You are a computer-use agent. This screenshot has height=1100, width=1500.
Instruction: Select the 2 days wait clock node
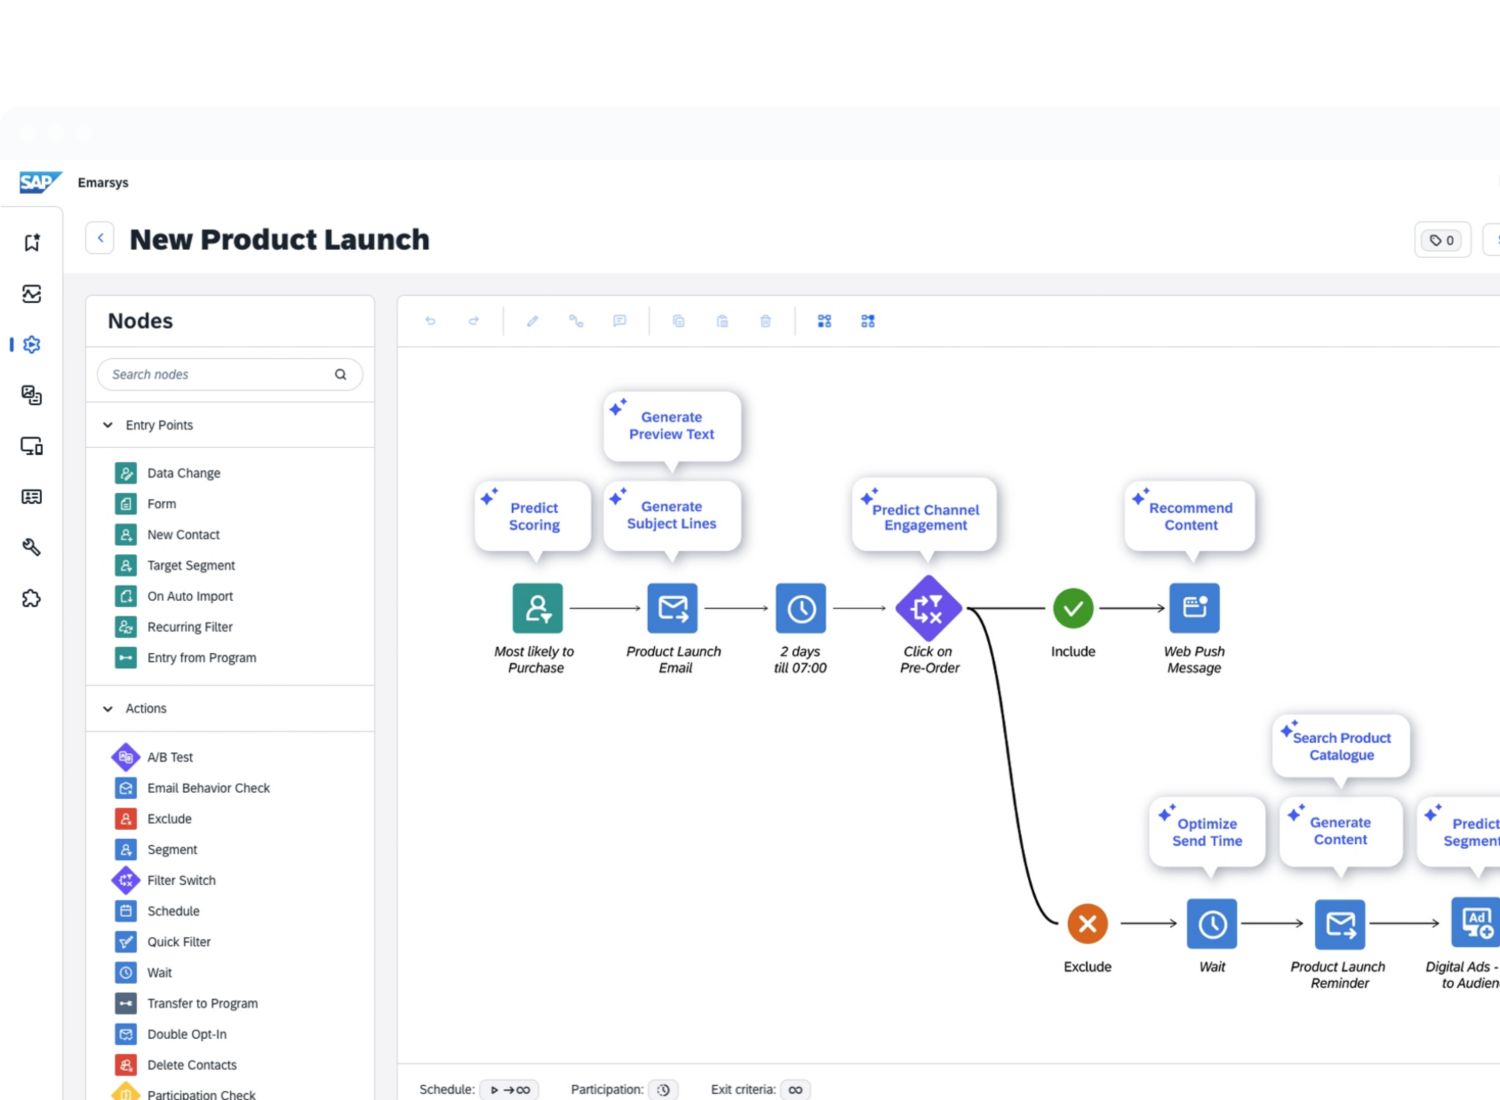tap(800, 608)
